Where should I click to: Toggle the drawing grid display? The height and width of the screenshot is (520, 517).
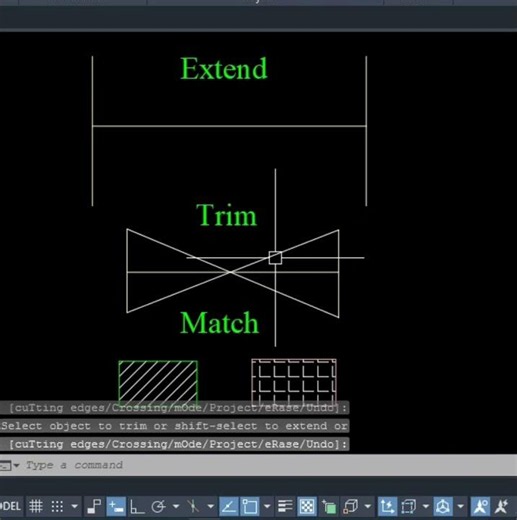pyautogui.click(x=36, y=507)
